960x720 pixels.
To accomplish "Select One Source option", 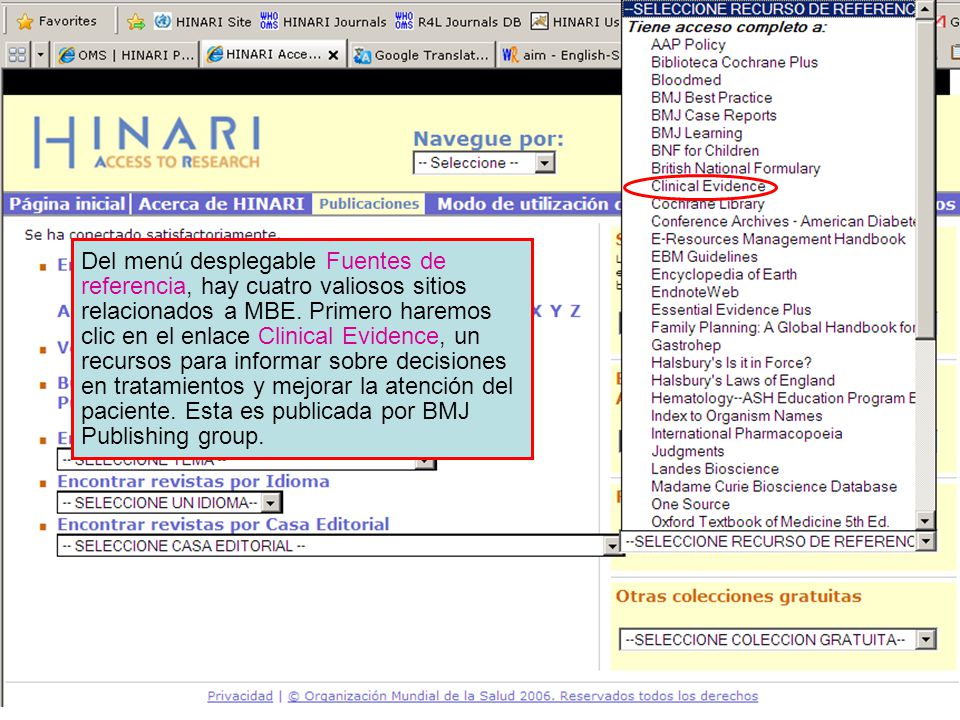I will point(690,504).
